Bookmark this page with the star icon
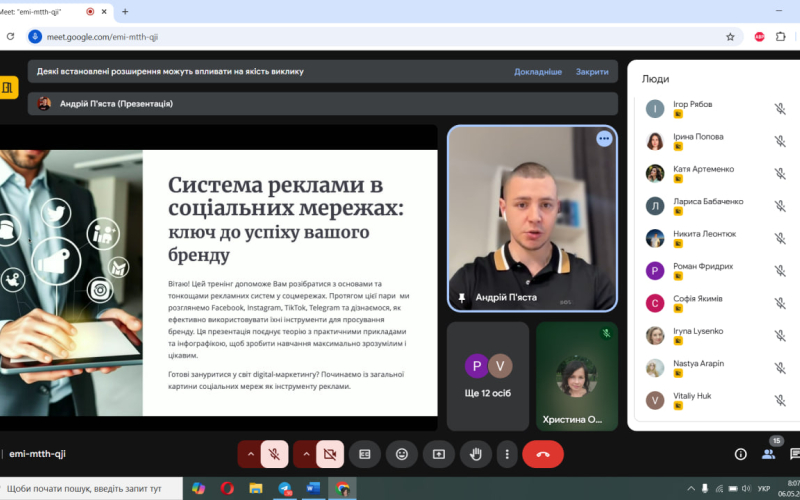Viewport: 800px width, 500px height. pos(730,37)
